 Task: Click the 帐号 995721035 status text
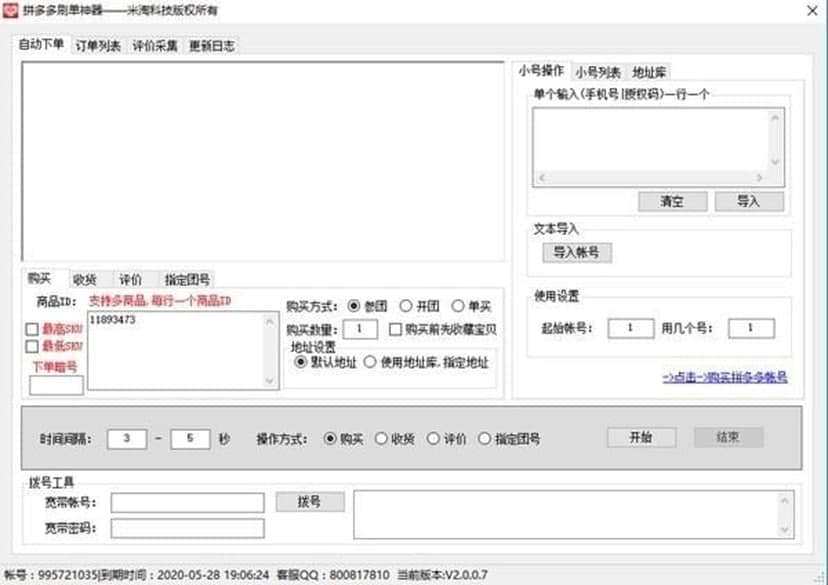(x=51, y=575)
